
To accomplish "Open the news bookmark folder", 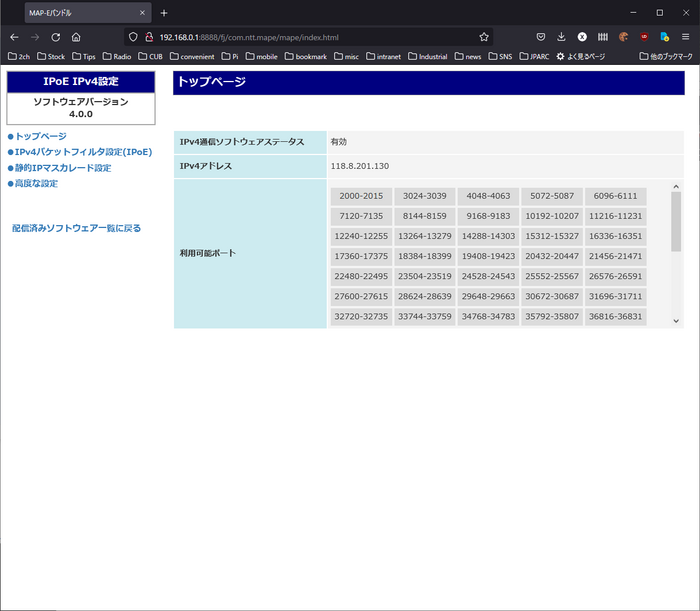I will point(468,57).
